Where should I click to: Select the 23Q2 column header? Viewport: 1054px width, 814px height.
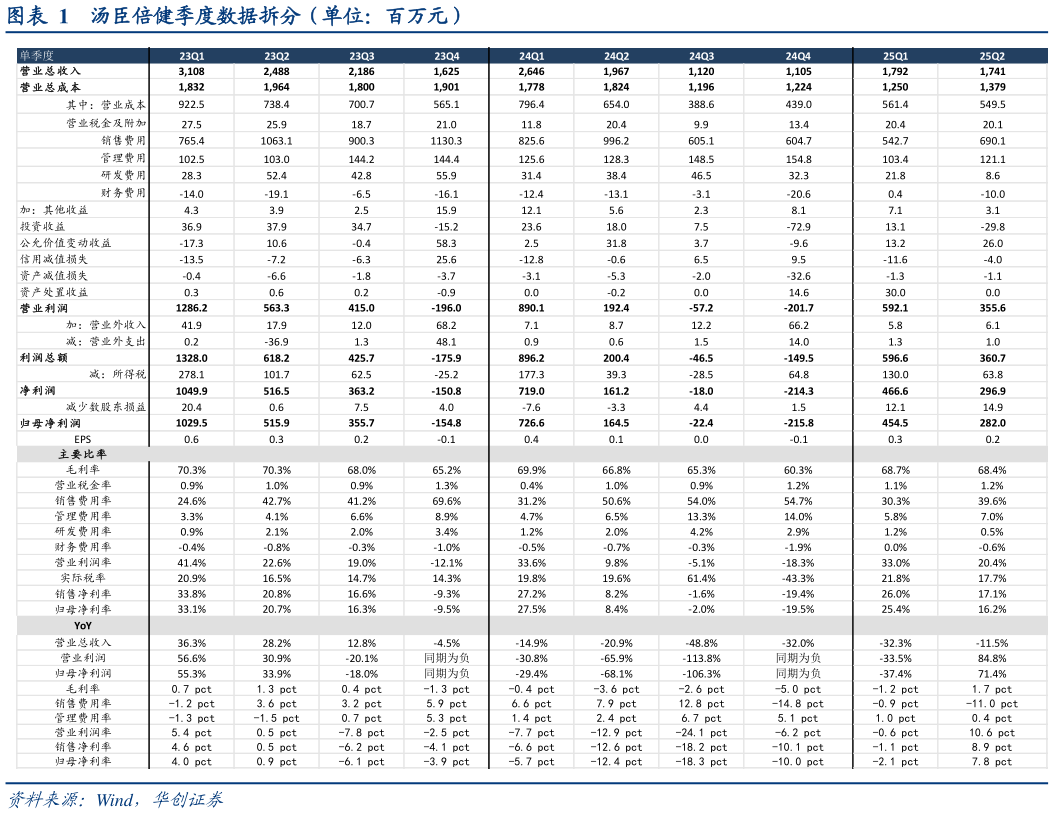point(276,56)
